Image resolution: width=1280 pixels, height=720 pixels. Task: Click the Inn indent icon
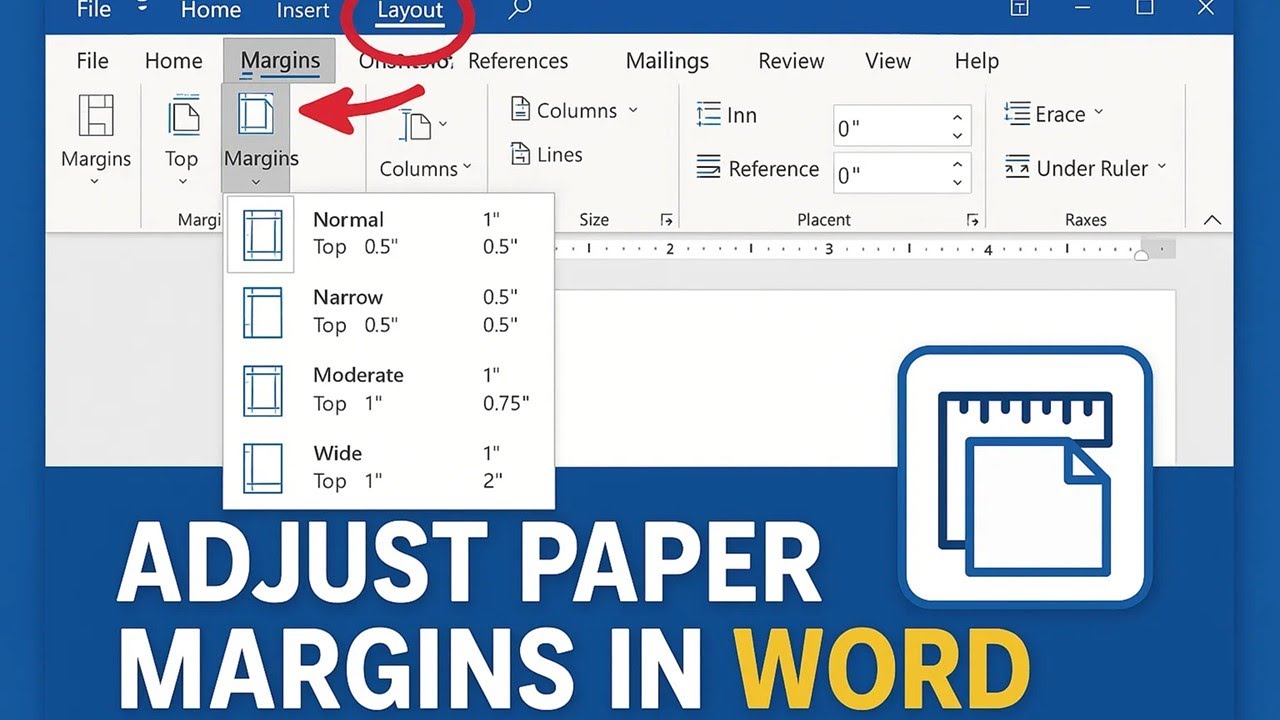[708, 114]
